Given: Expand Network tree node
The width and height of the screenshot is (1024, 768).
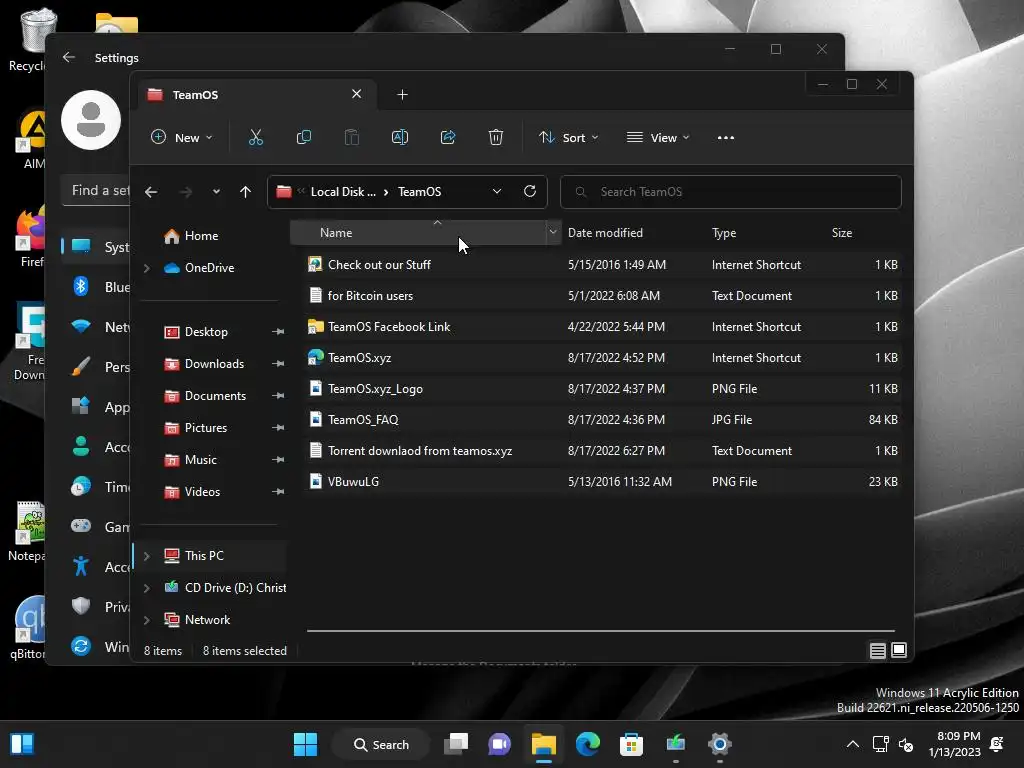Looking at the screenshot, I should [x=147, y=620].
